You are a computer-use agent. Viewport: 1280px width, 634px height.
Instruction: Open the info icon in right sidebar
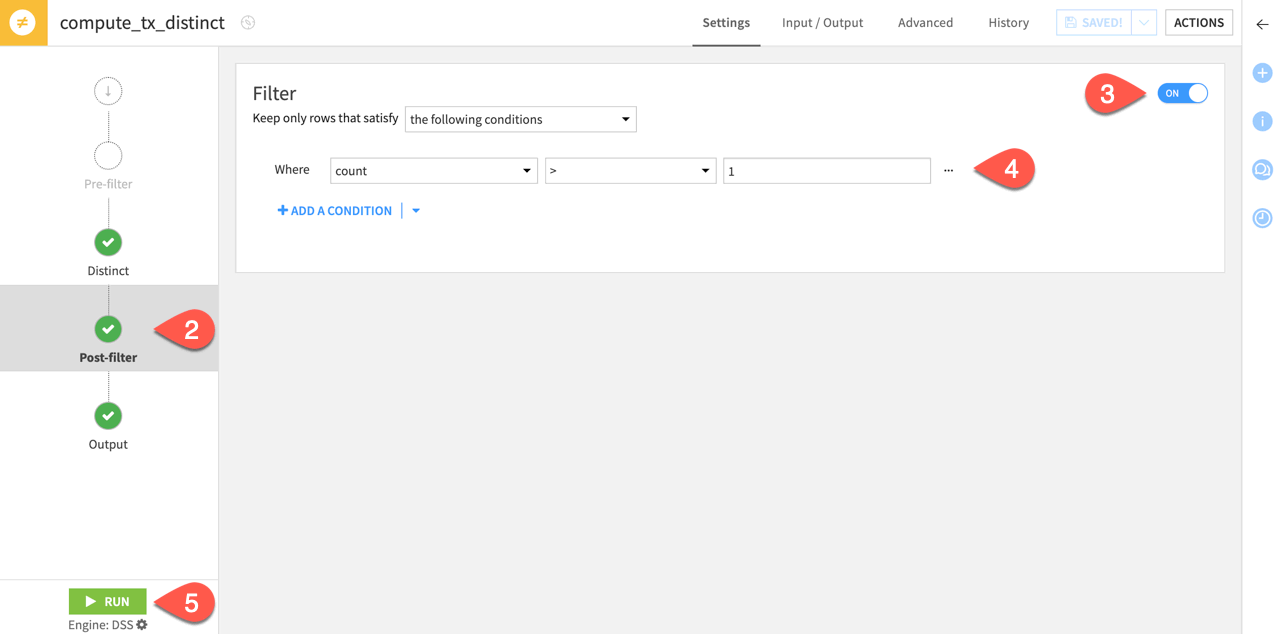point(1262,121)
